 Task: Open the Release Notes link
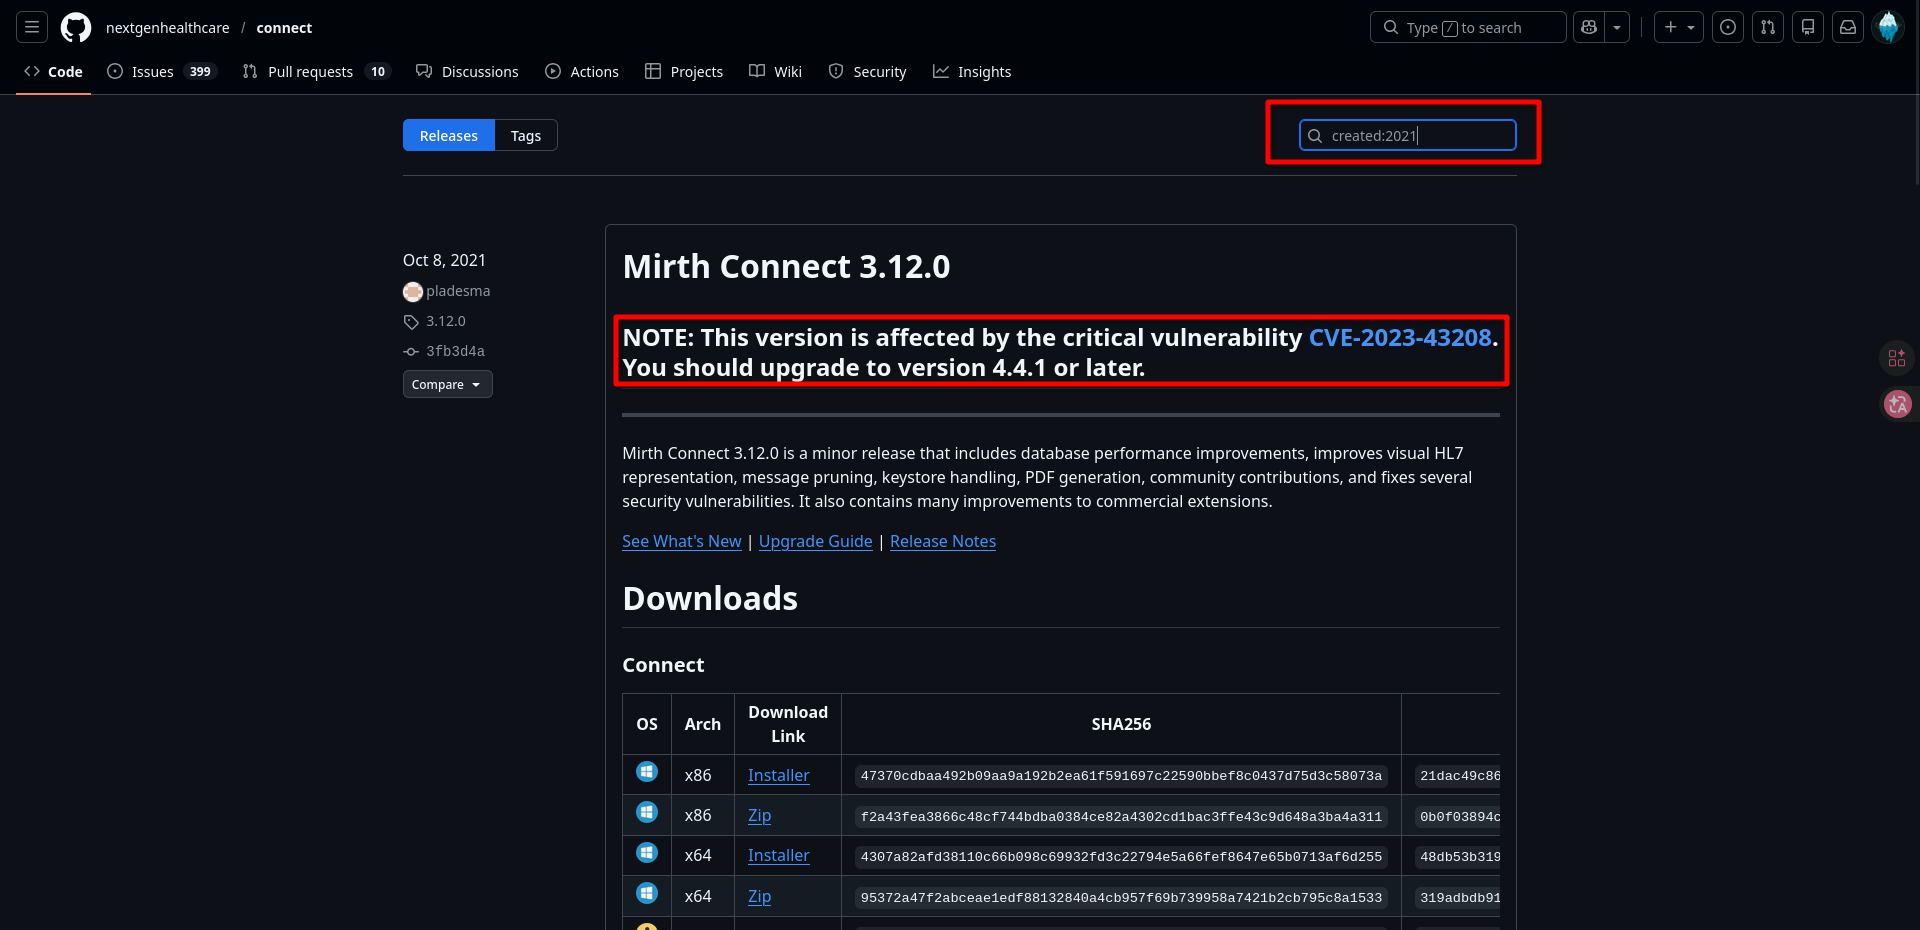click(x=943, y=541)
